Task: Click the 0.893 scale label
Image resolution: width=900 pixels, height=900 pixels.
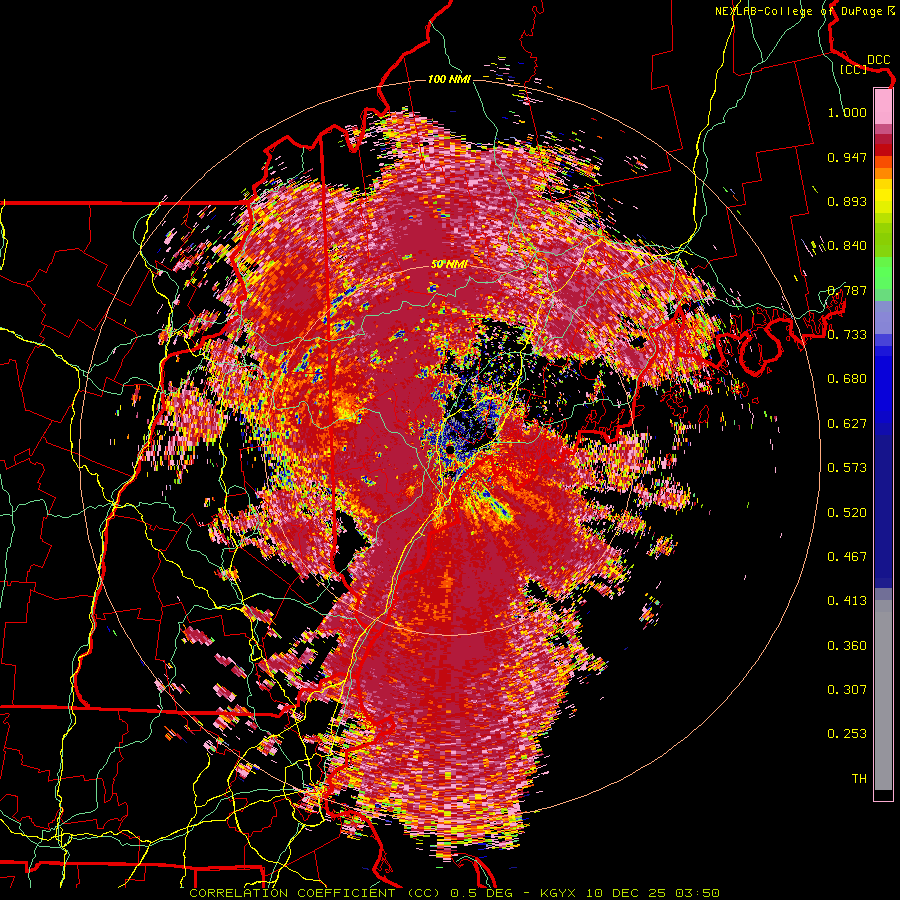Action: (847, 201)
